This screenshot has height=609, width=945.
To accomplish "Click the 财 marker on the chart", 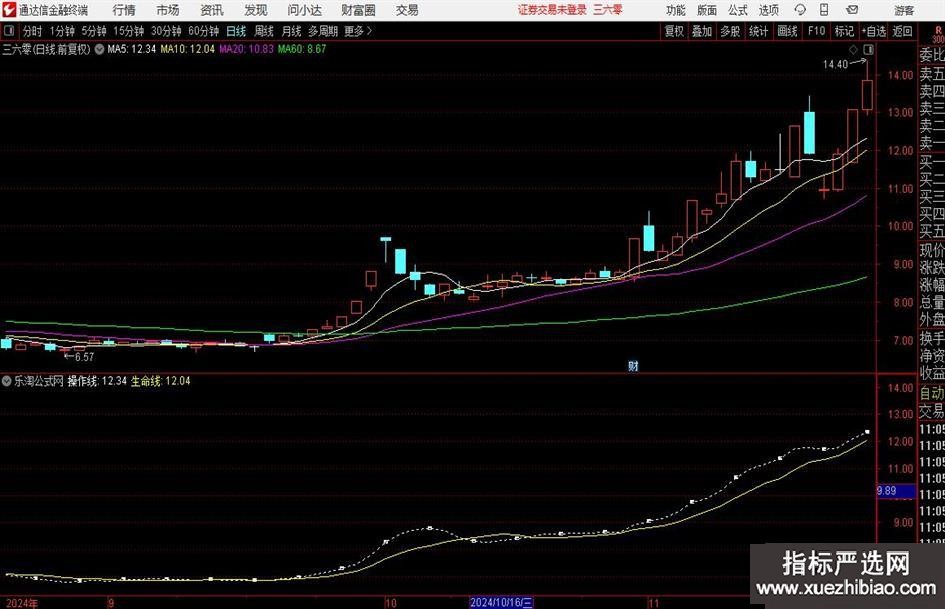I will pyautogui.click(x=633, y=365).
